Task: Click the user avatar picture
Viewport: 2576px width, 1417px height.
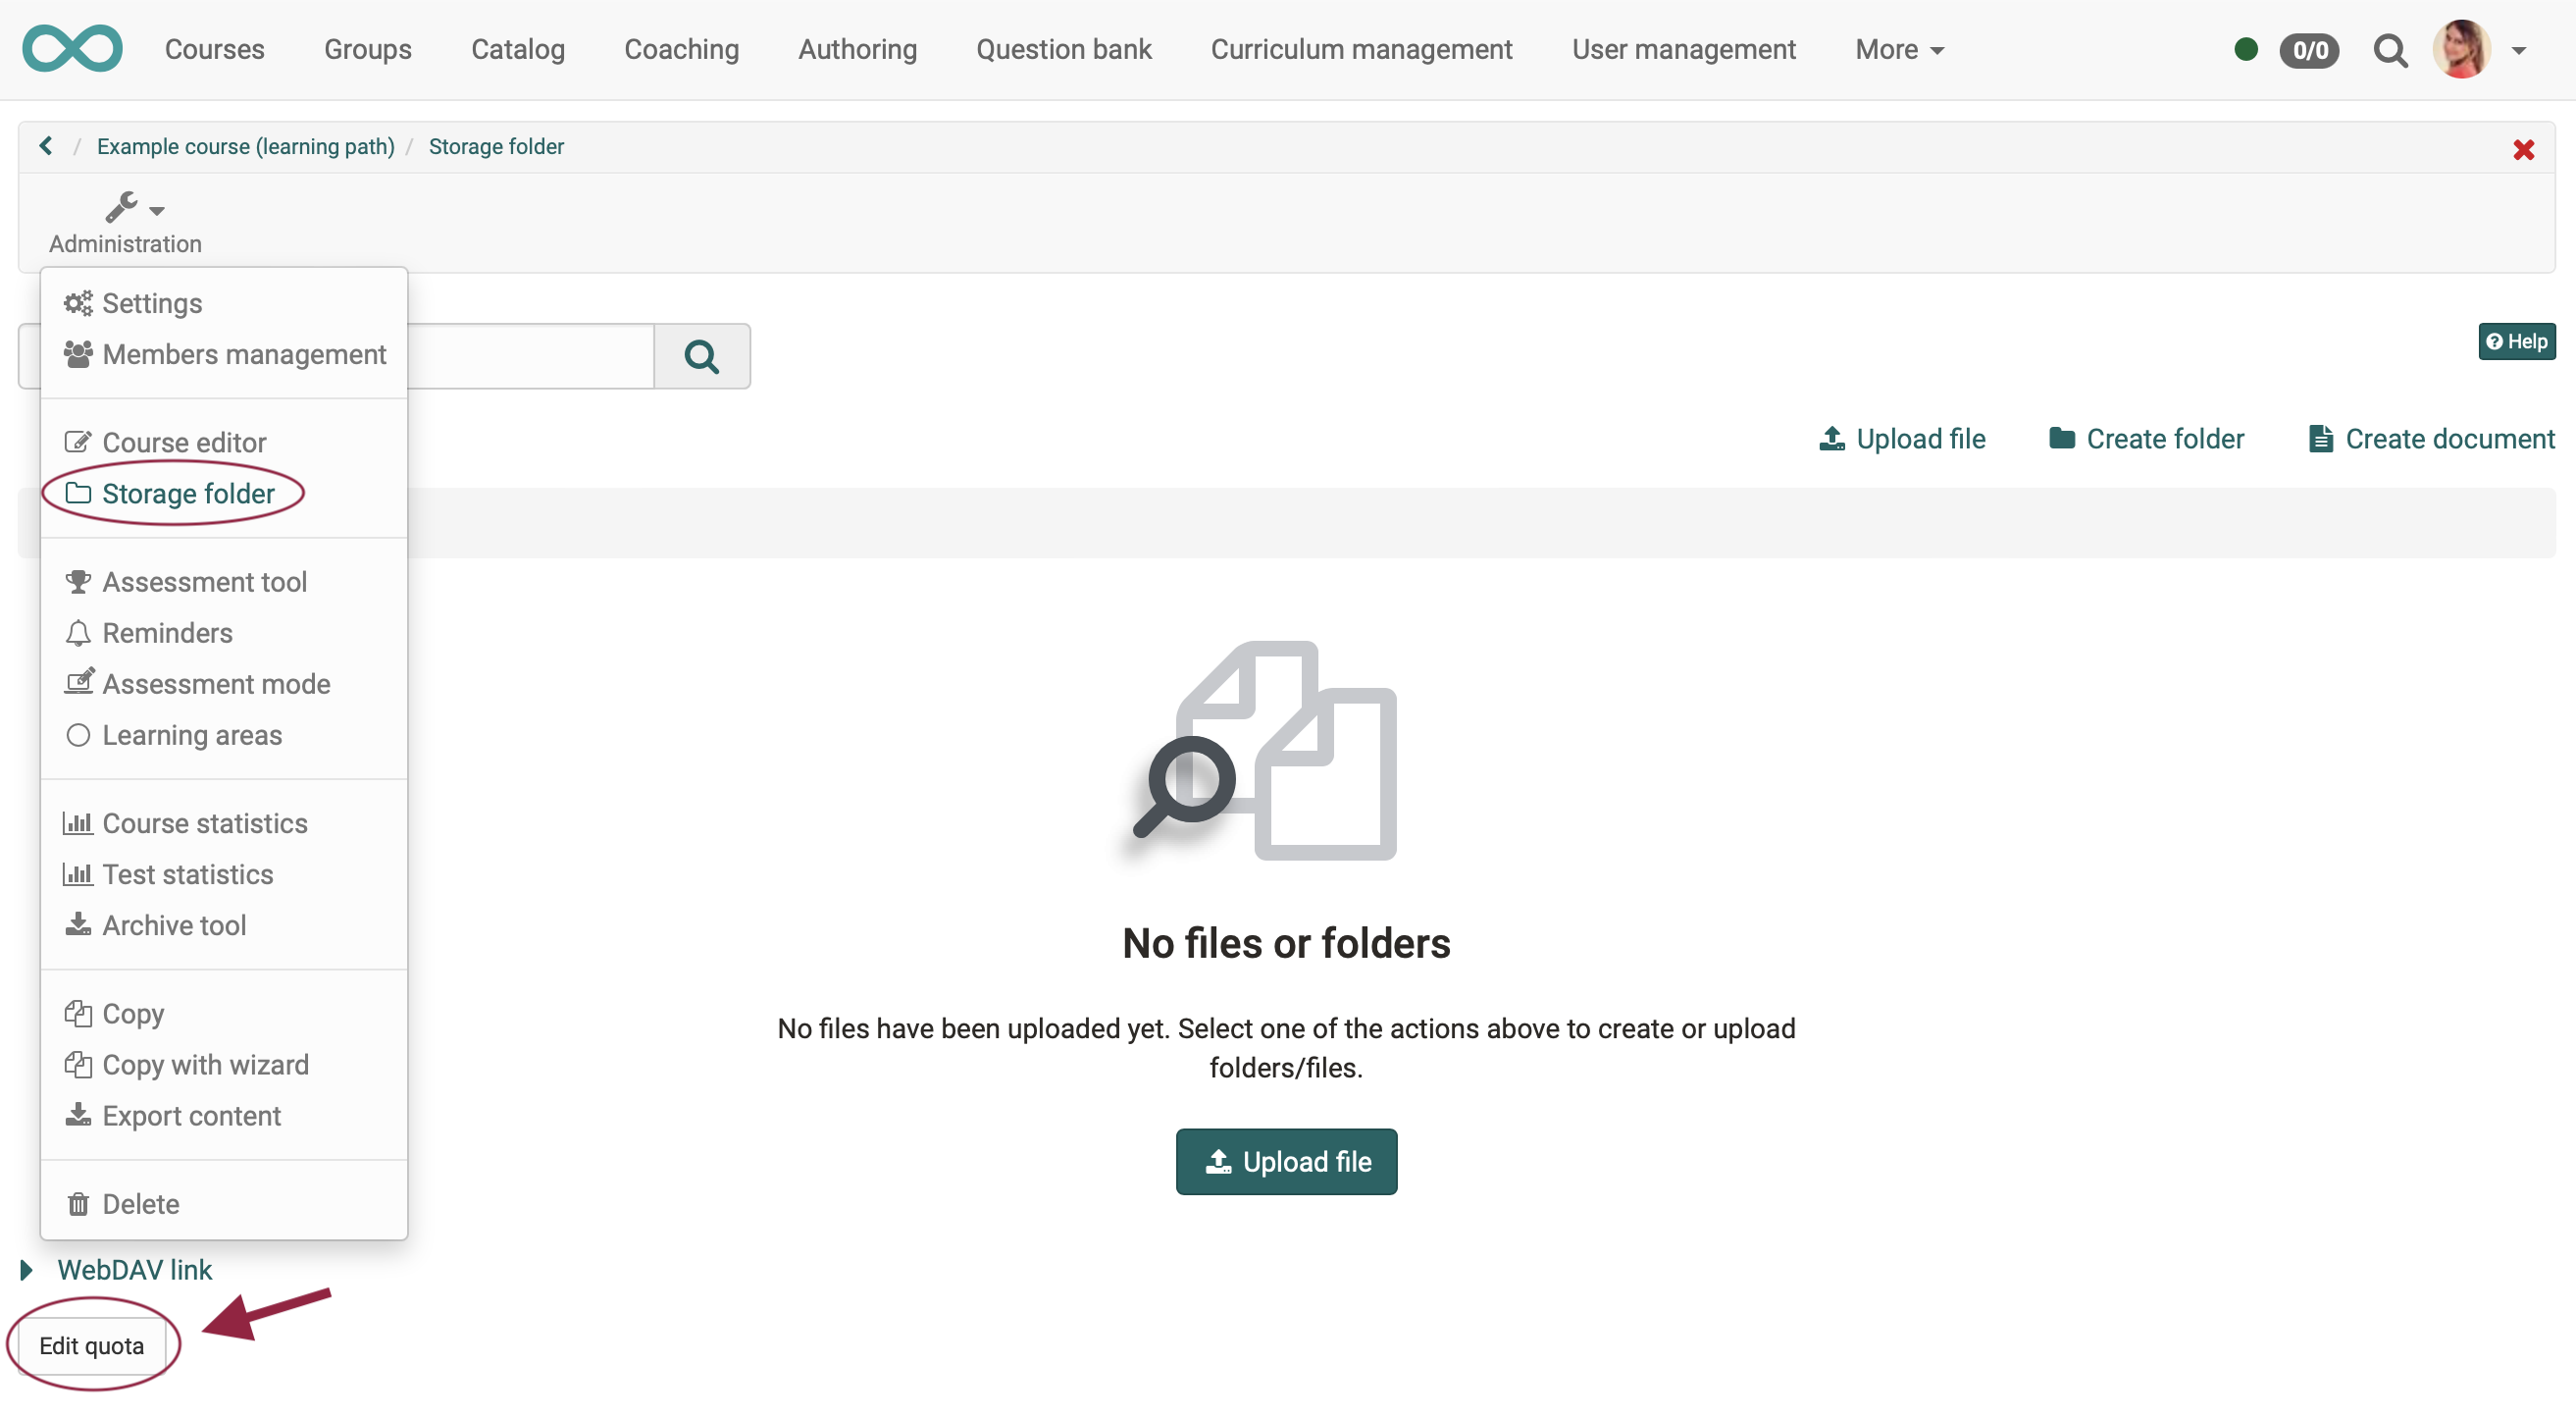Action: coord(2461,50)
